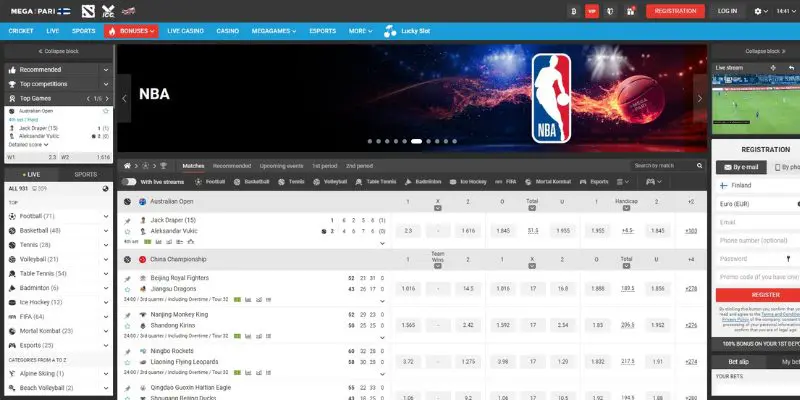This screenshot has height=400, width=800.
Task: Open the BONUSES dropdown
Action: click(x=131, y=31)
